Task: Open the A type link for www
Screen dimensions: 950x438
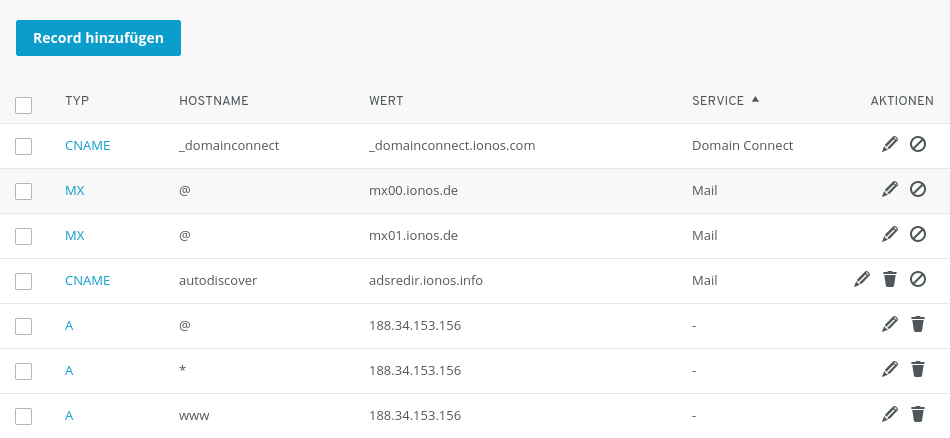Action: [69, 415]
